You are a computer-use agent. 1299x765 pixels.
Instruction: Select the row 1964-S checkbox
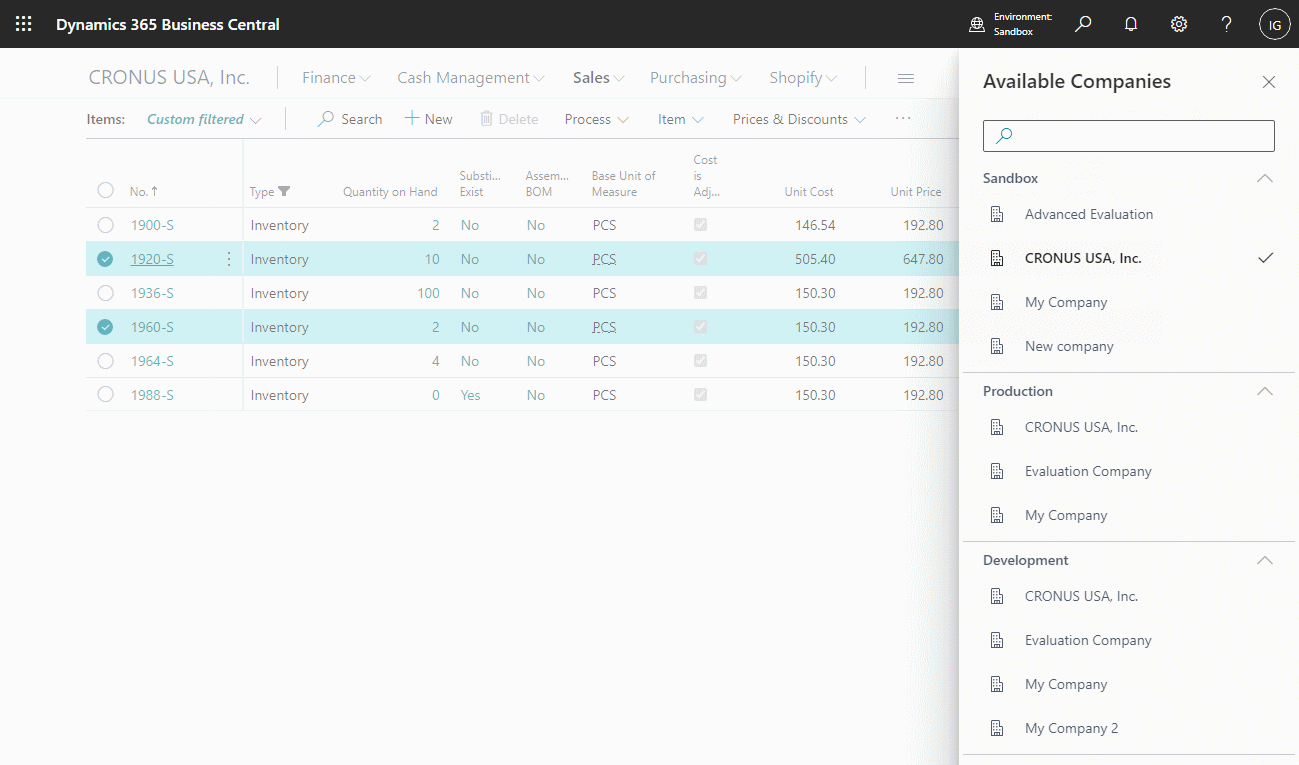[x=105, y=361]
